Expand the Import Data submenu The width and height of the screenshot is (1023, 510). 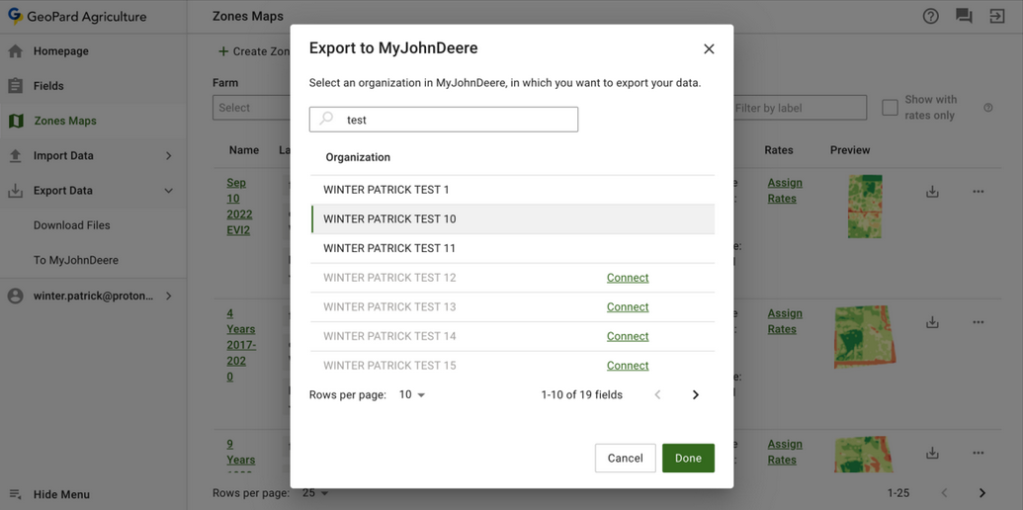[x=168, y=156]
